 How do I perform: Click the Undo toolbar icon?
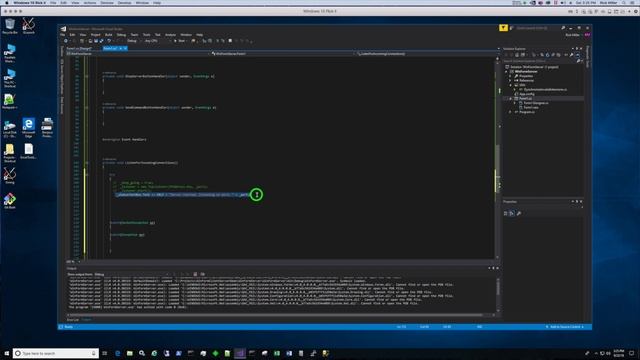point(109,41)
